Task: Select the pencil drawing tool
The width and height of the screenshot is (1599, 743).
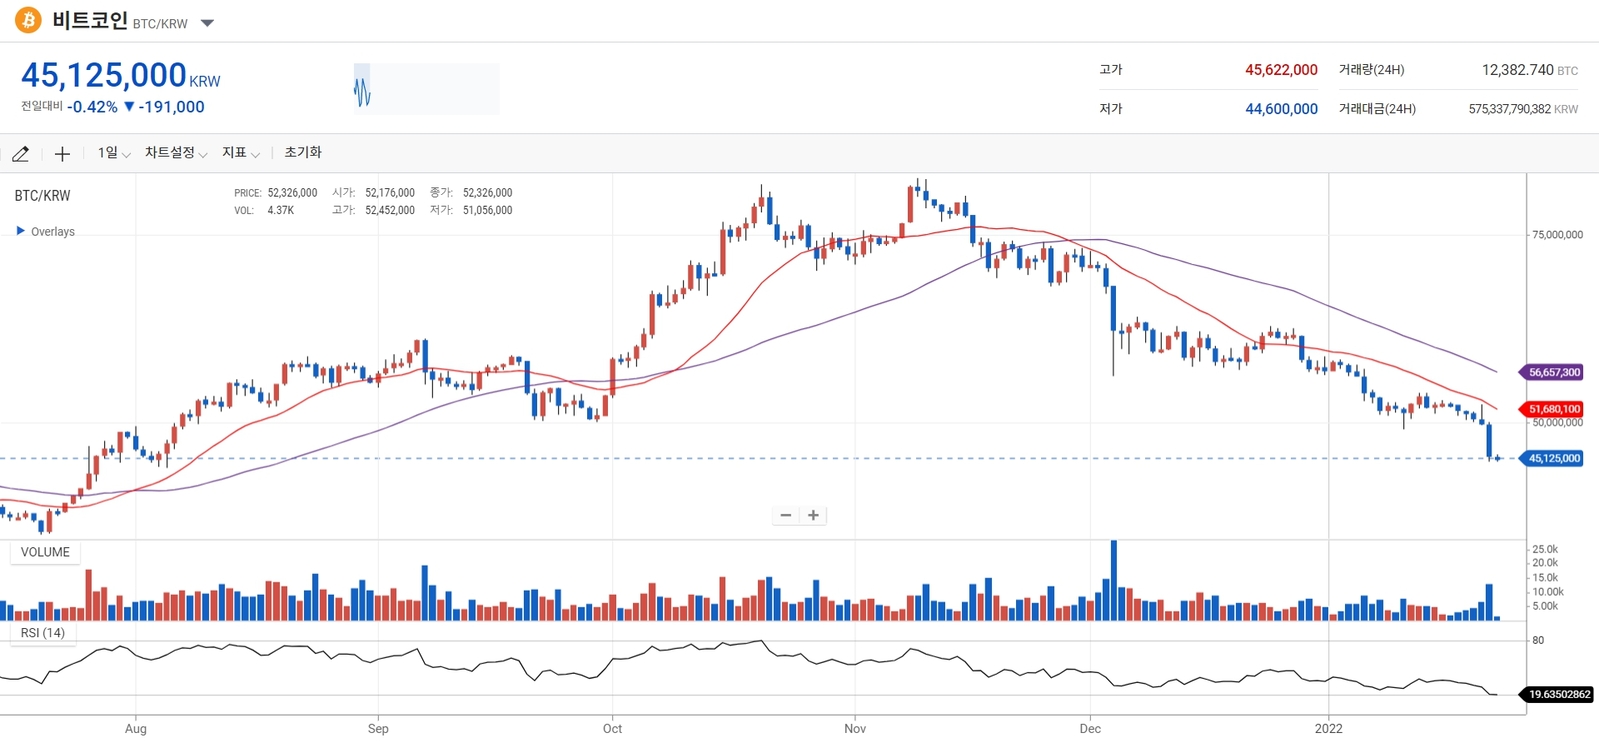Action: (21, 154)
